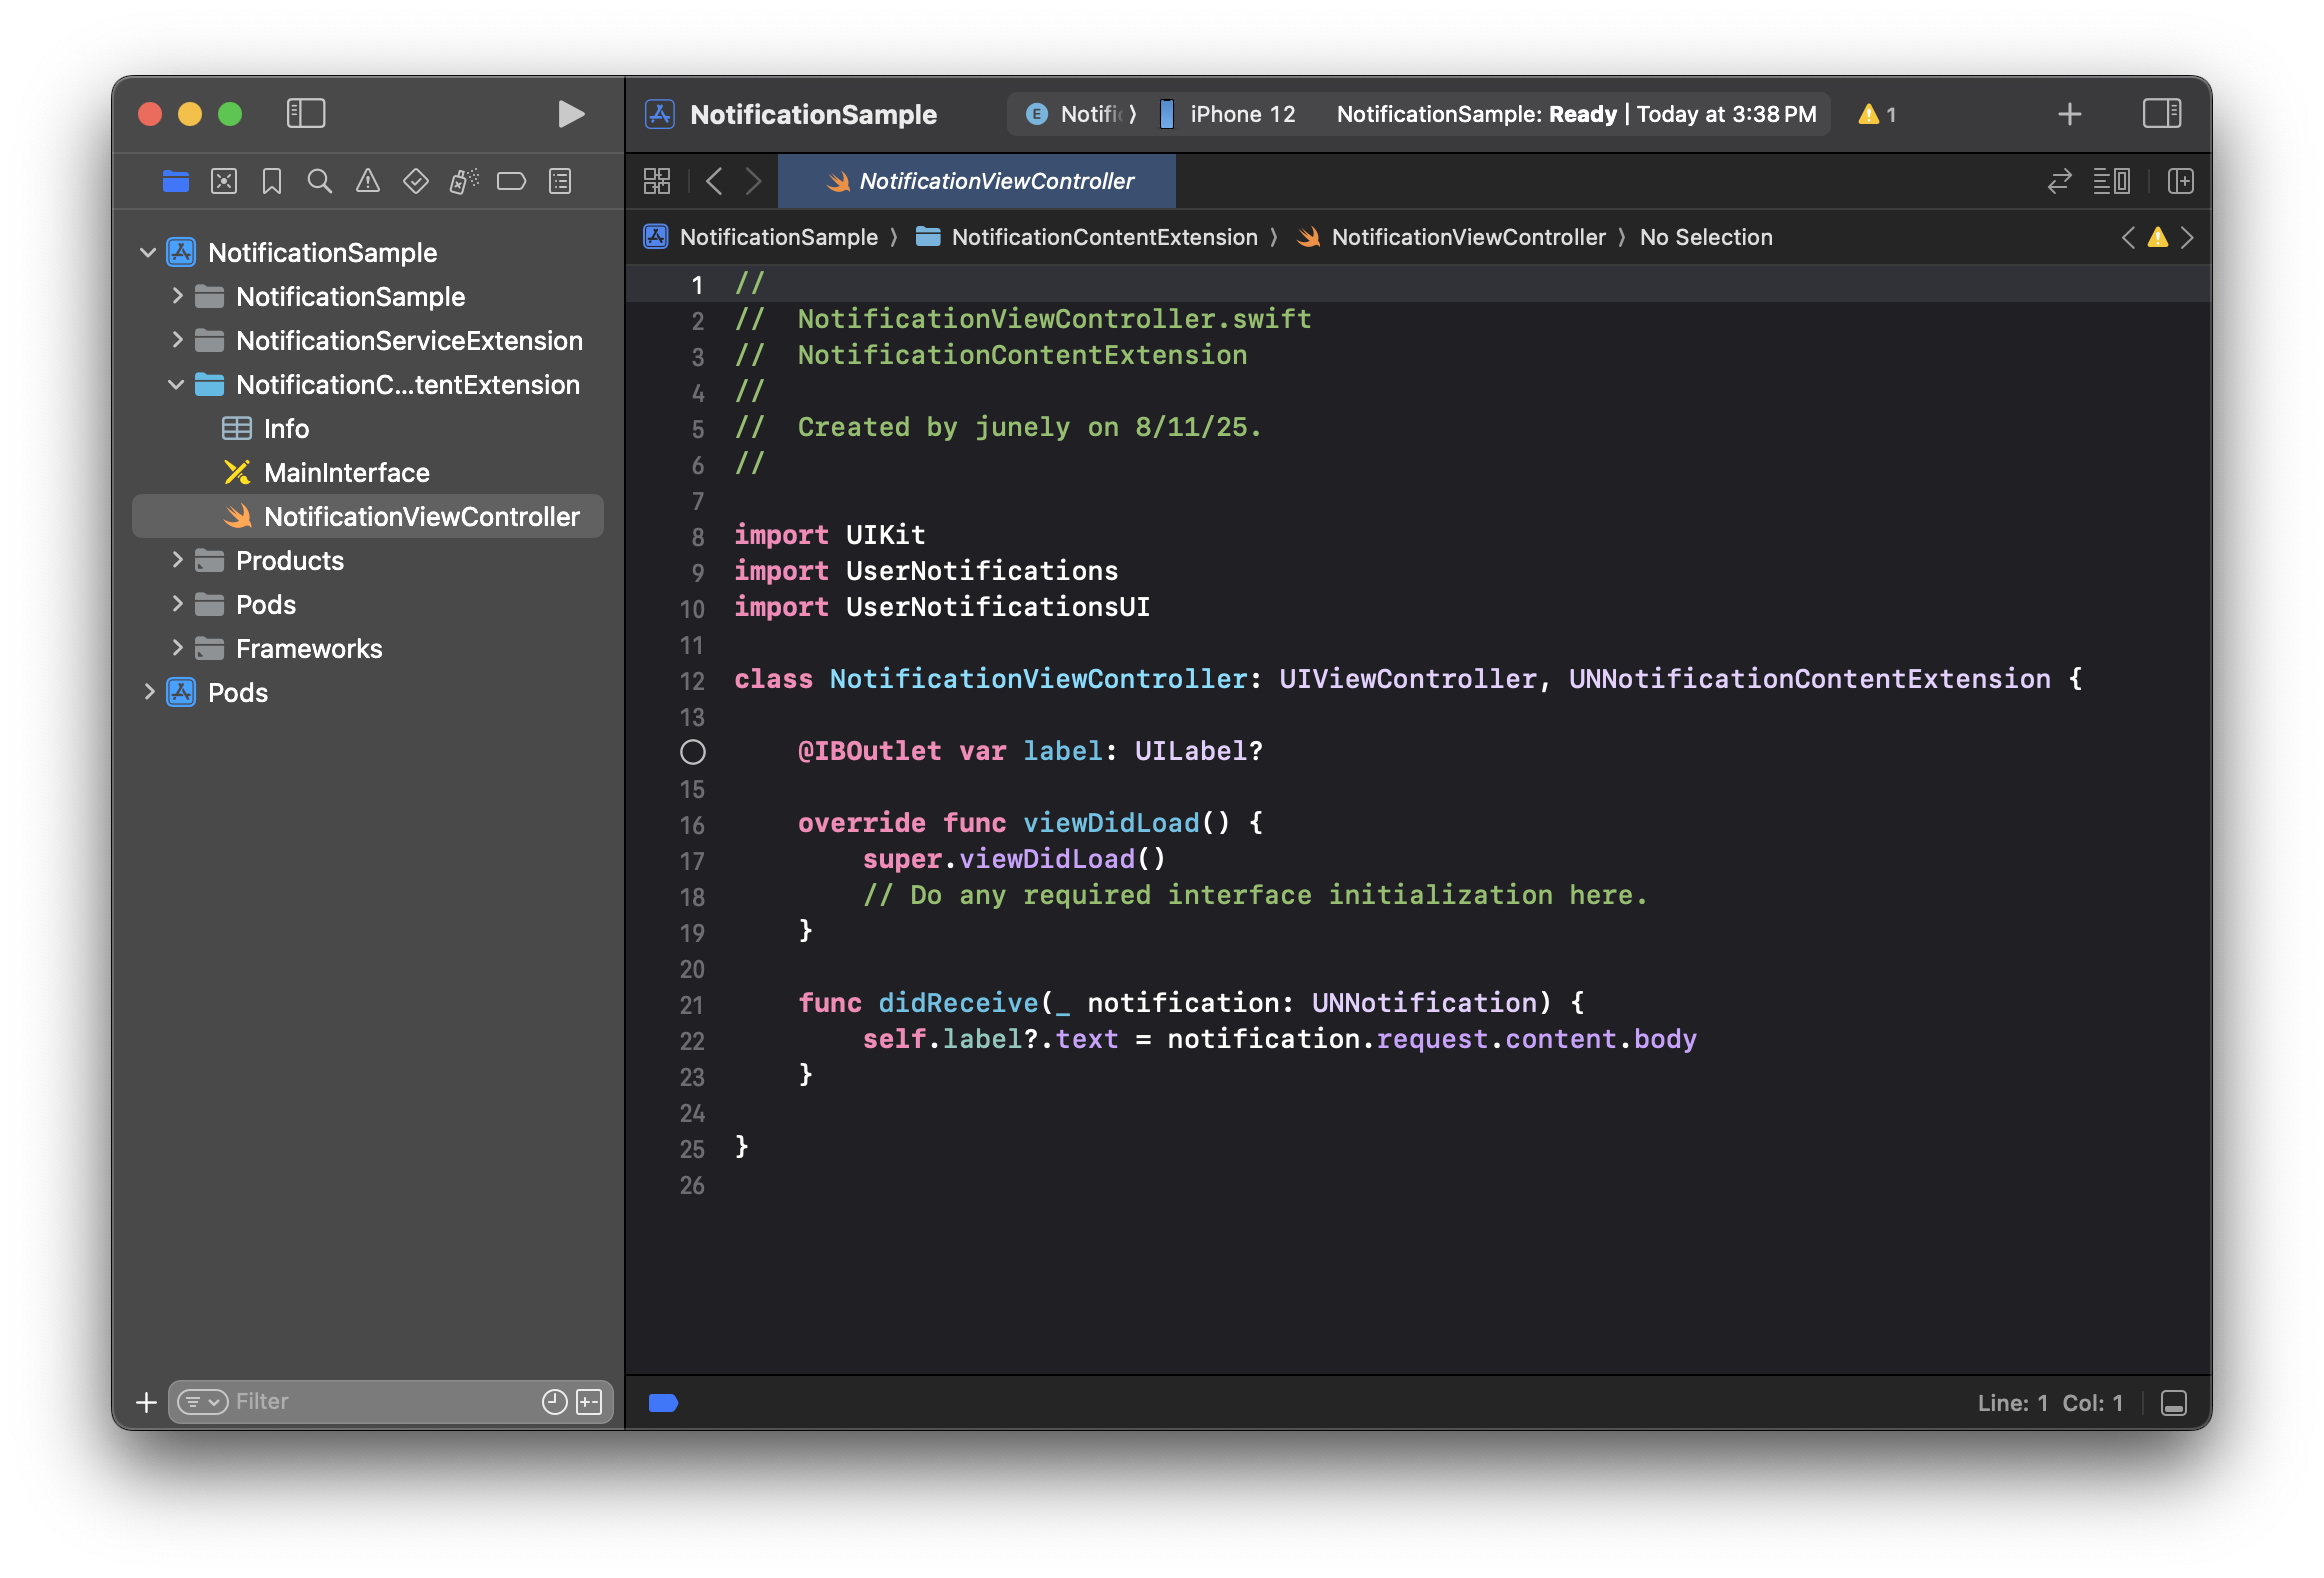Screen dimensions: 2324x1578
Task: Click the navigator Filter field
Action: coord(380,1402)
